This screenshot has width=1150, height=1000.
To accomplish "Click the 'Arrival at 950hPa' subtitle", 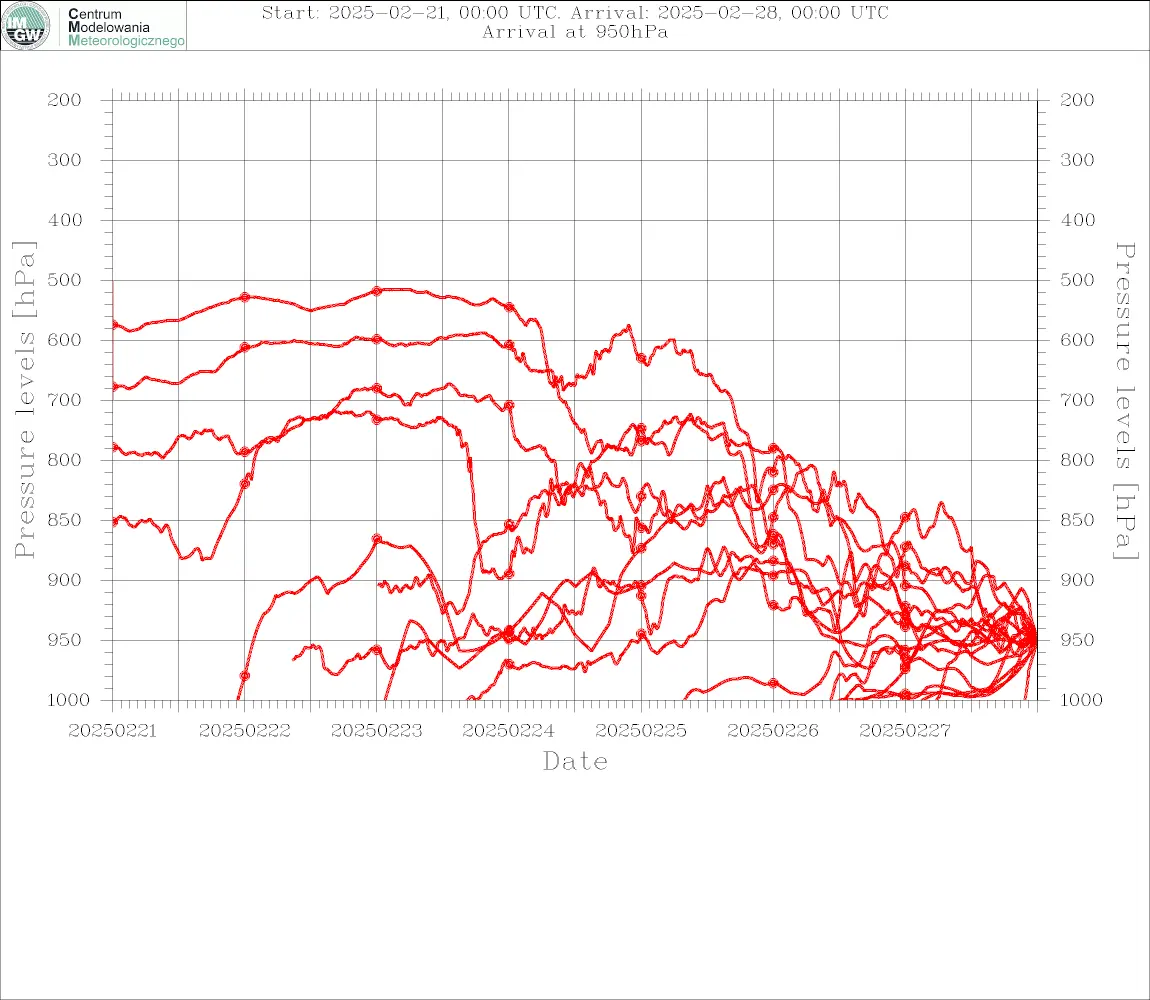I will coord(575,32).
